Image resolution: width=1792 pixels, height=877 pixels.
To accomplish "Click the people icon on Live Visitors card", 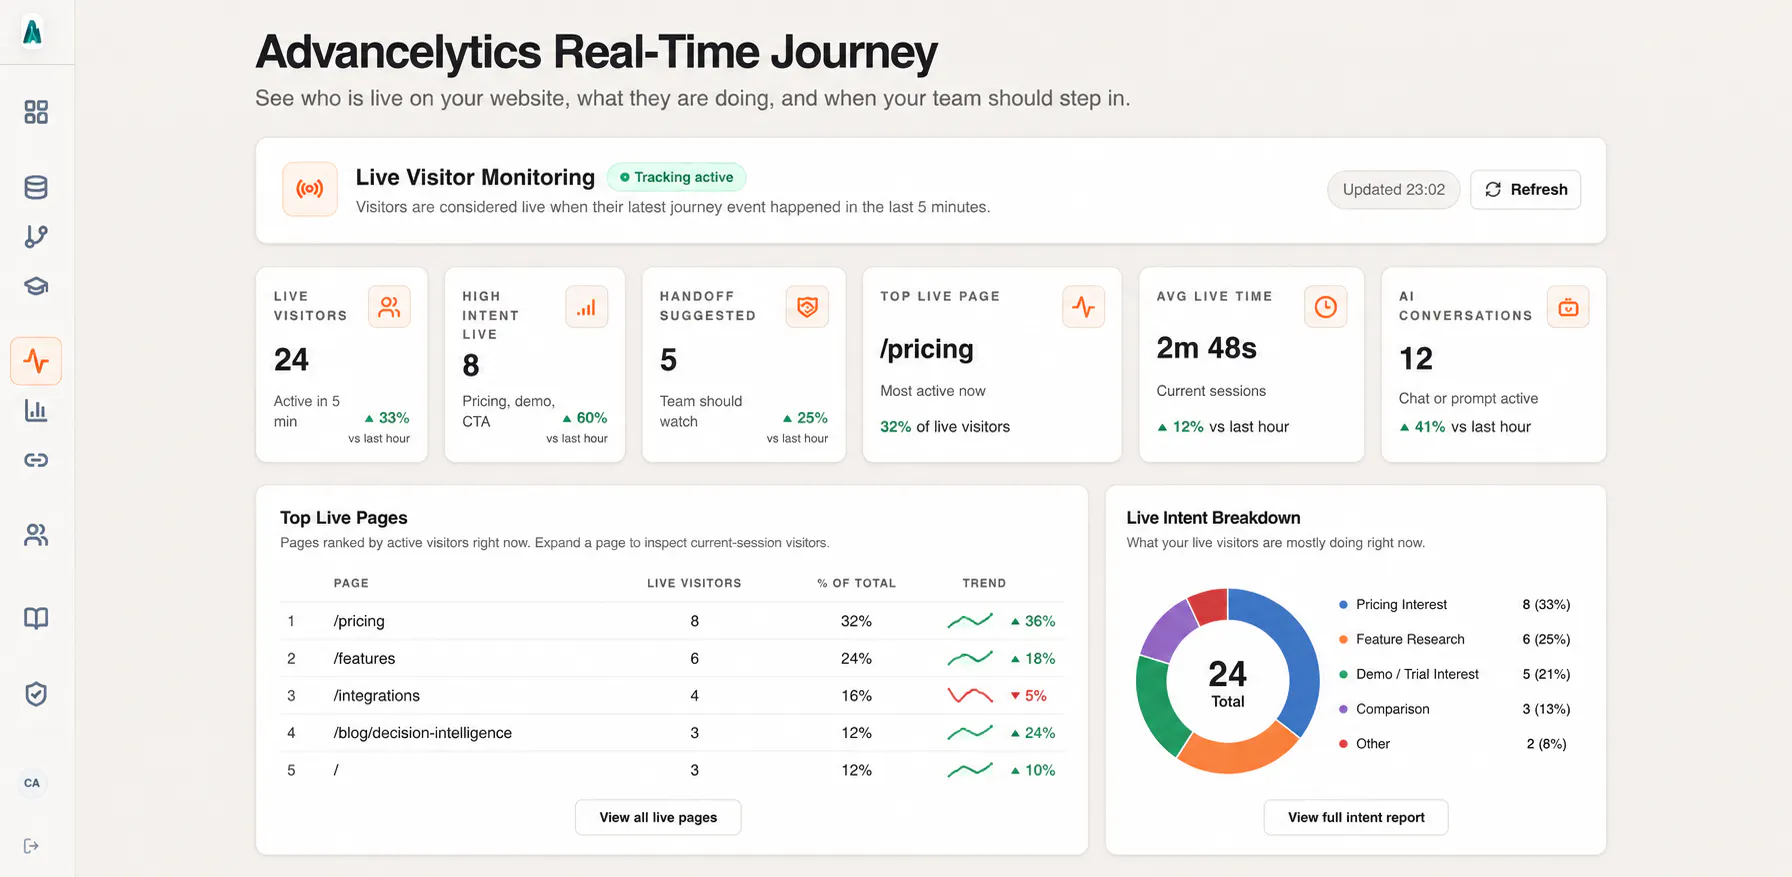I will point(390,307).
